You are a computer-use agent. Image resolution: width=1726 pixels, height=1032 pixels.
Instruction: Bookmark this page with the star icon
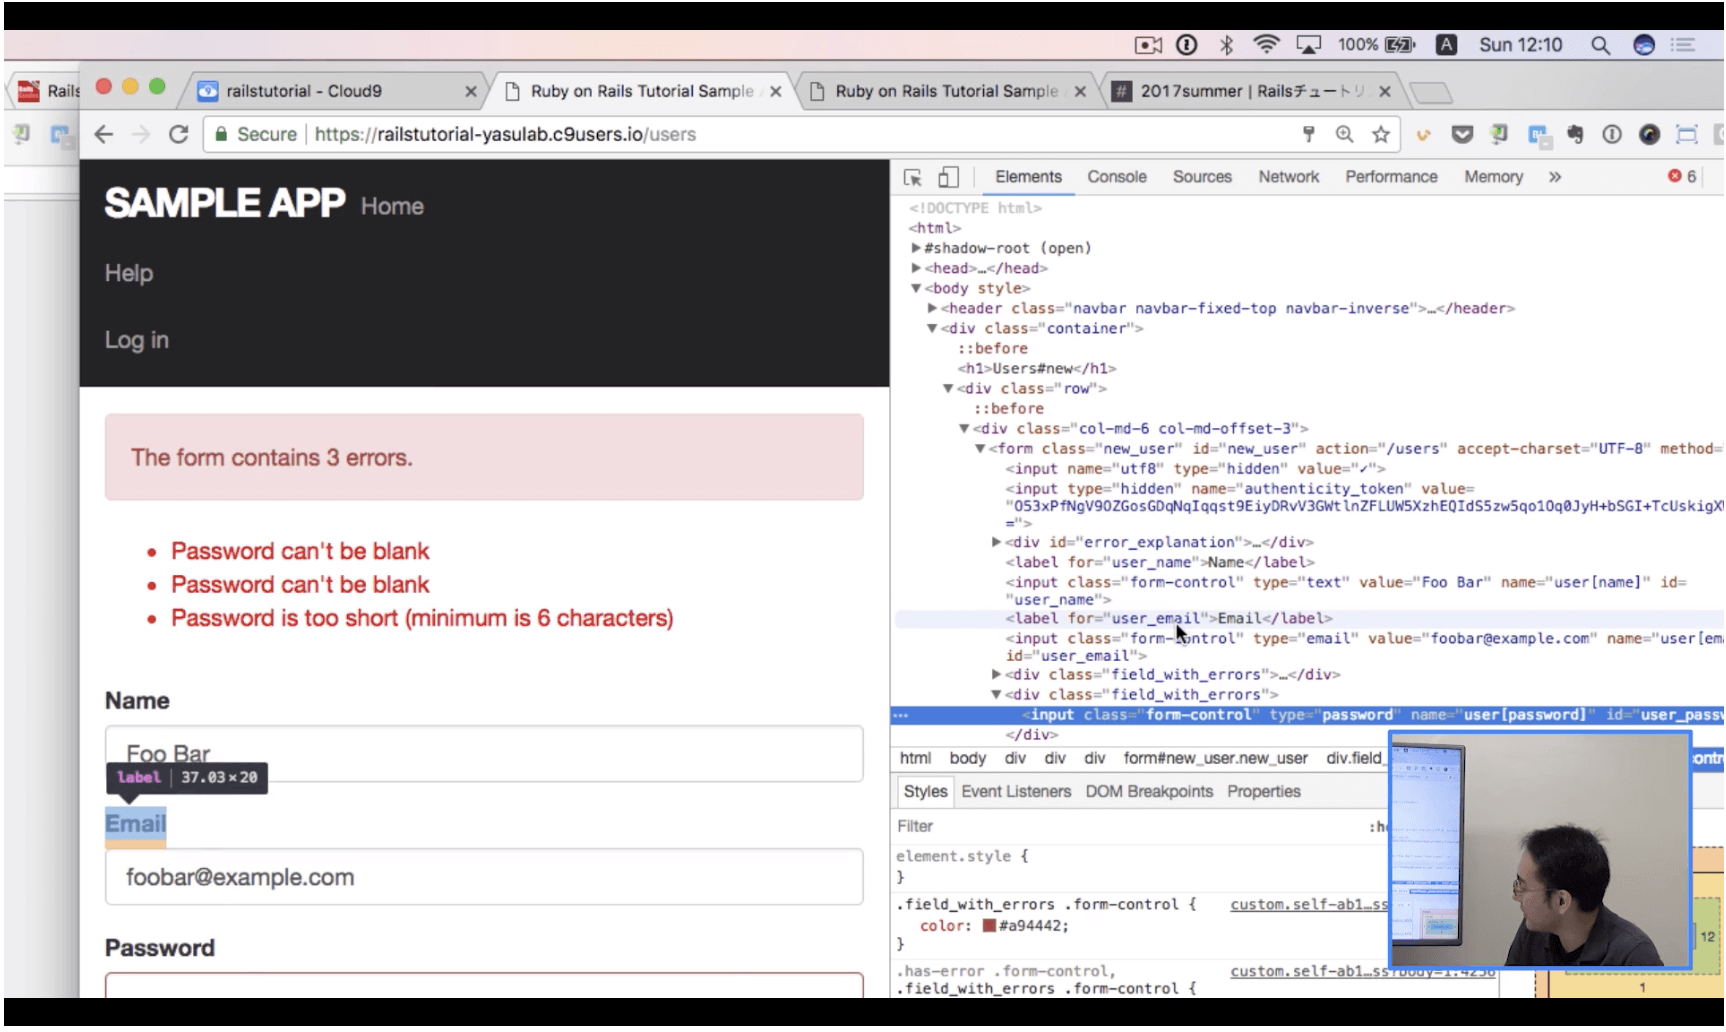(x=1381, y=134)
